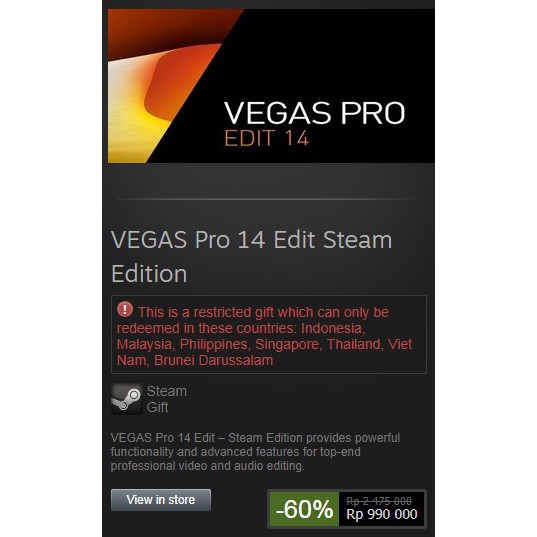Click the -60% discount badge
The image size is (537, 537).
pos(304,509)
